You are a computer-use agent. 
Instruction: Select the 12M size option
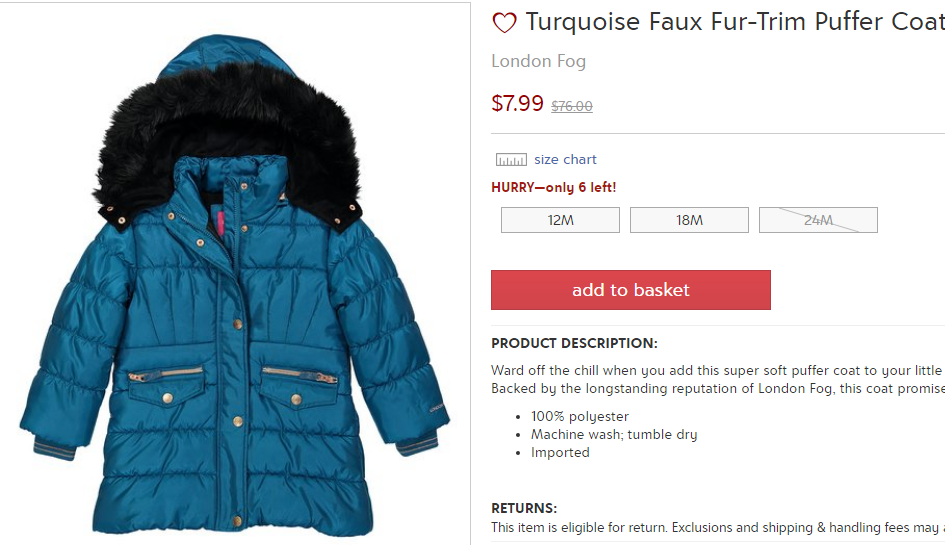point(560,220)
